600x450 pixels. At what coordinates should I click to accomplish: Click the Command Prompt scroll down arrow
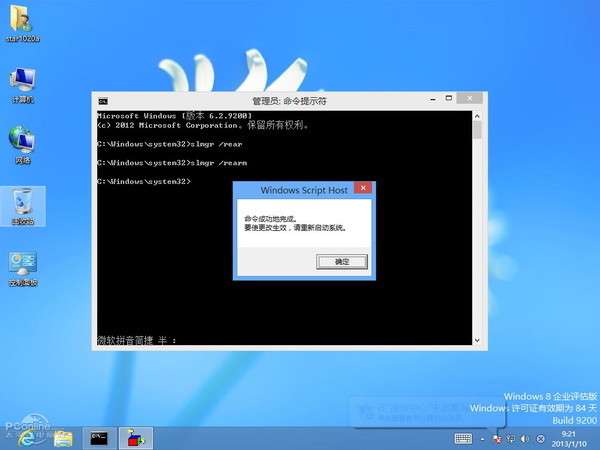(x=477, y=340)
